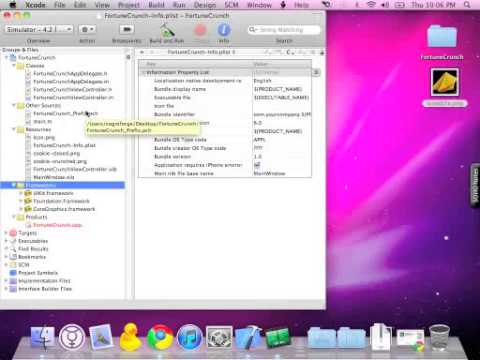This screenshot has width=480, height=360.
Task: Open the Build menu
Action: (x=156, y=5)
